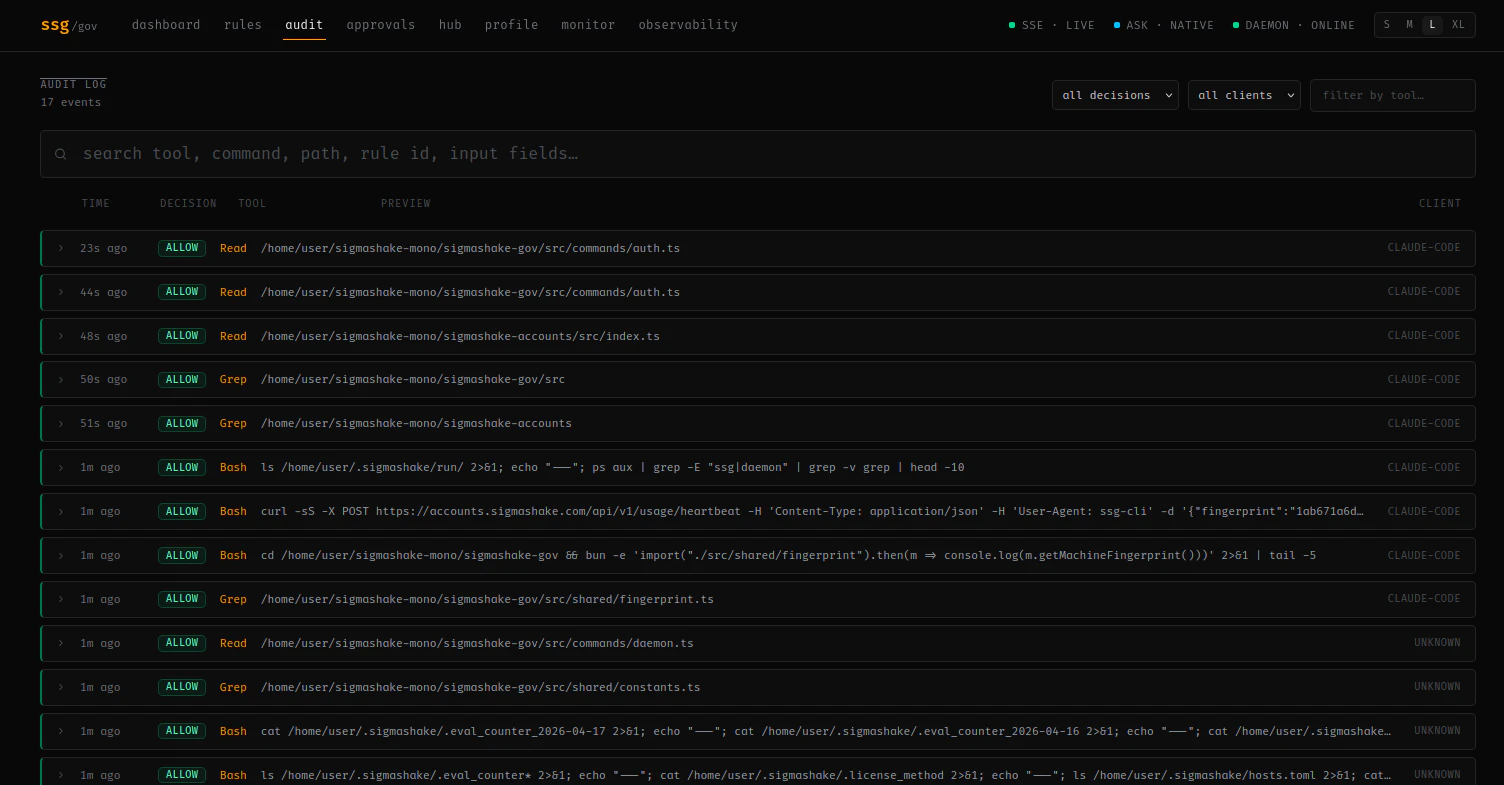Go to the approvals tab
1504x785 pixels.
click(381, 25)
